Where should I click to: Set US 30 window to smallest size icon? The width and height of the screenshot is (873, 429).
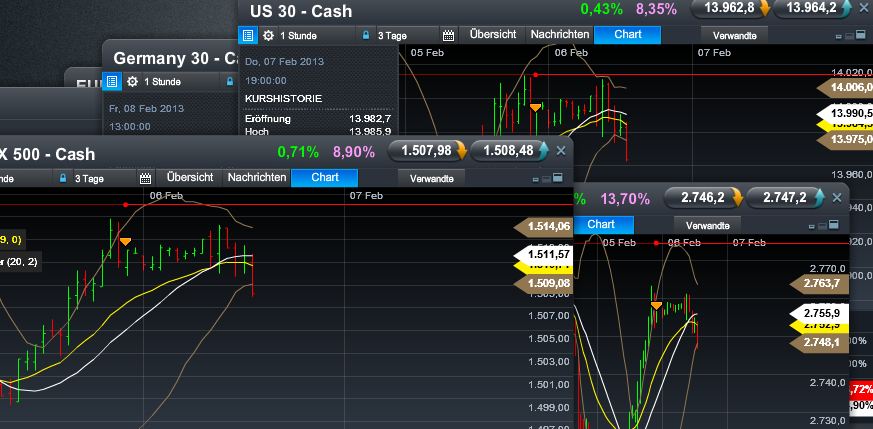pos(839,37)
